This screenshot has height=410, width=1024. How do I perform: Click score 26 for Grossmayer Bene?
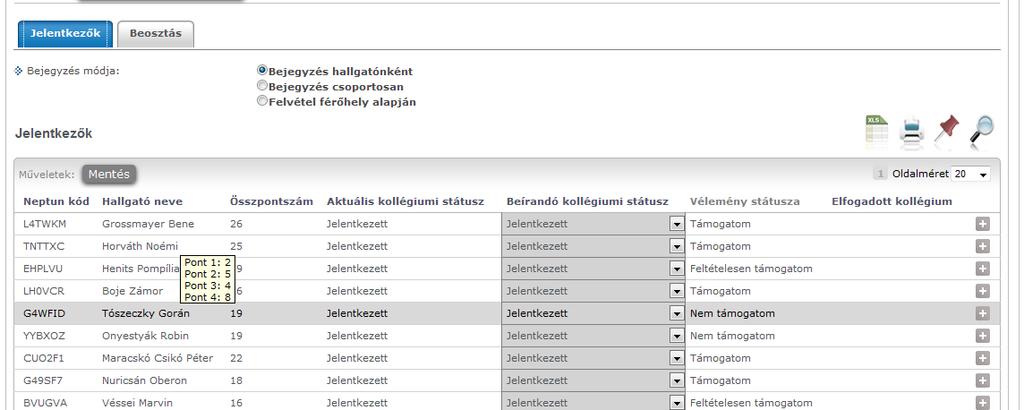point(236,224)
